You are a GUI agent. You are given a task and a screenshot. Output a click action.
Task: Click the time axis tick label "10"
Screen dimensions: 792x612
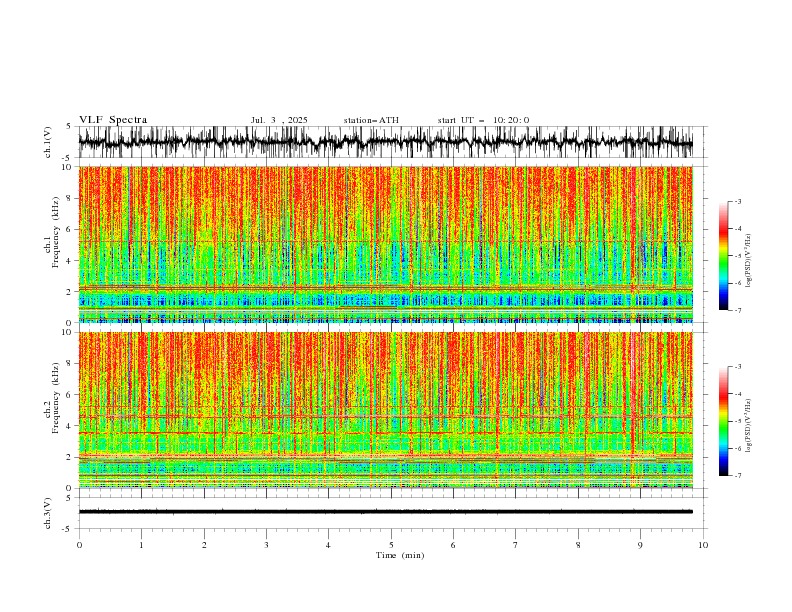click(703, 545)
